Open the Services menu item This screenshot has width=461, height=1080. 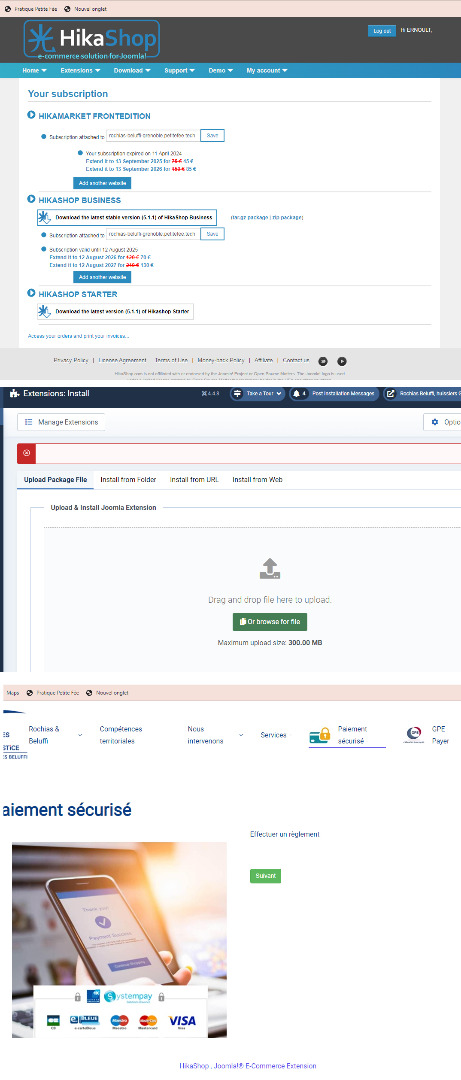point(274,735)
